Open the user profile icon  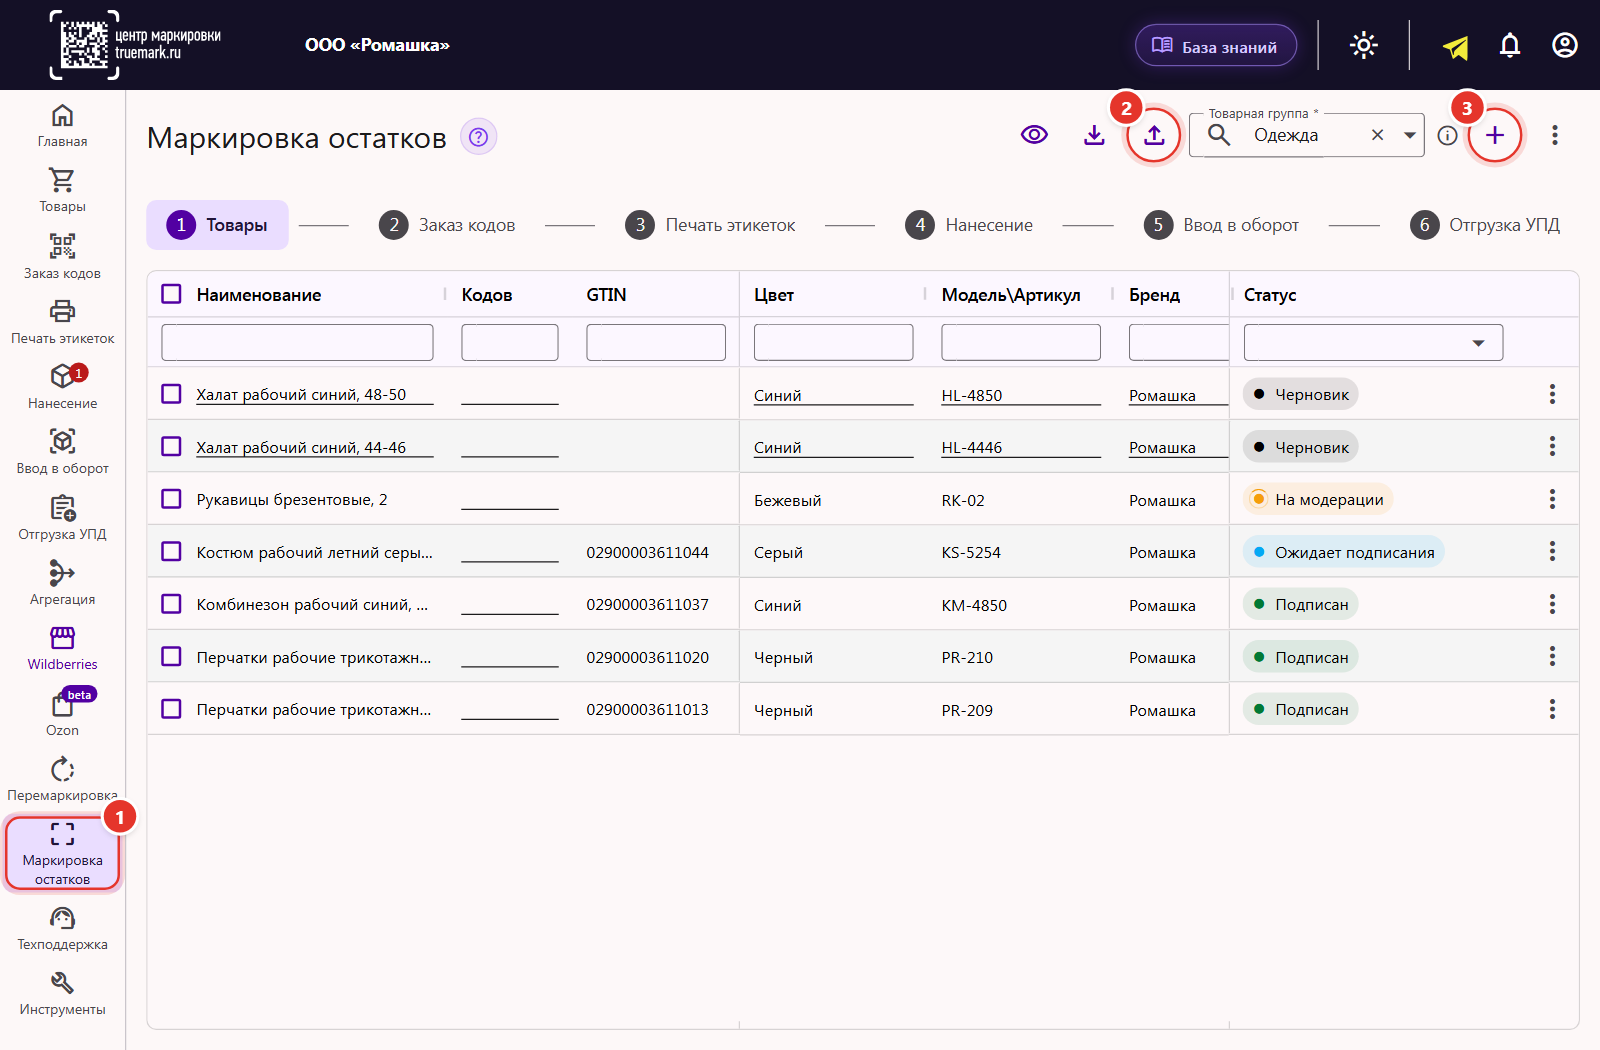click(1565, 45)
